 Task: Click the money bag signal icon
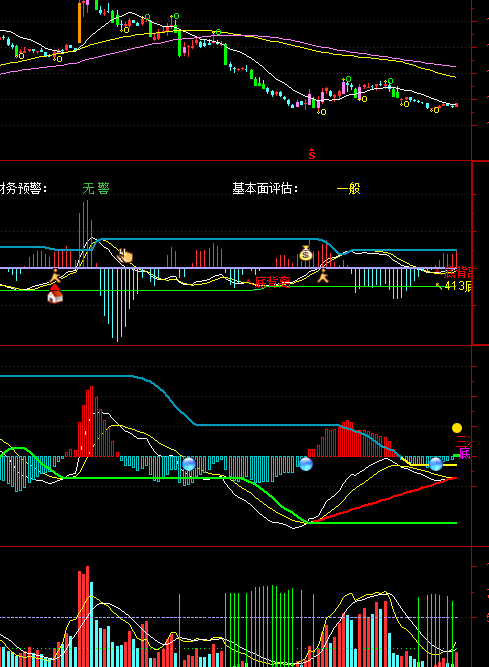click(x=306, y=253)
